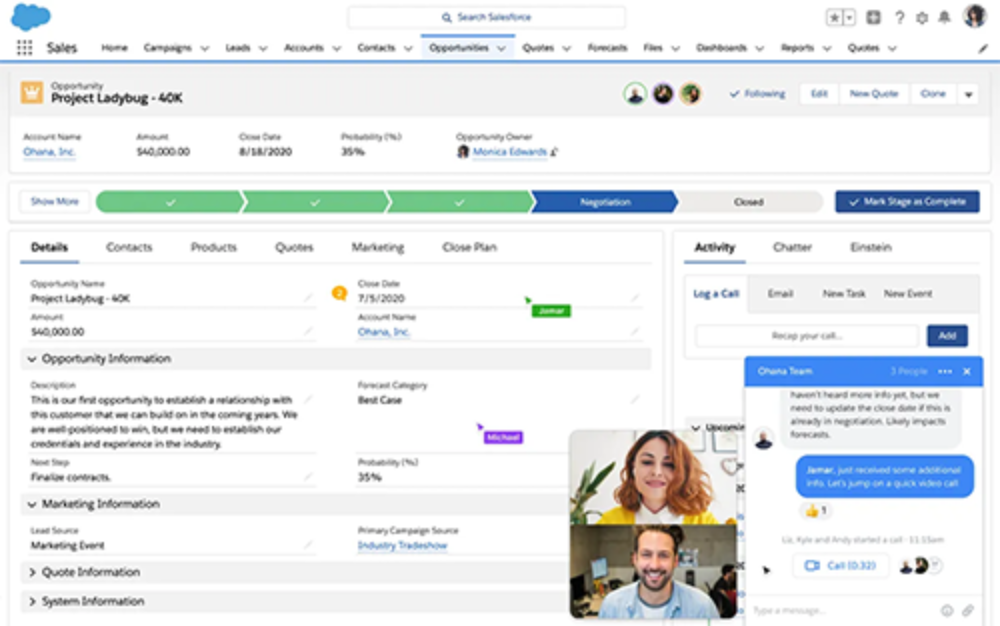Click the Opportunity crown record icon
The height and width of the screenshot is (626, 1000).
coord(31,92)
